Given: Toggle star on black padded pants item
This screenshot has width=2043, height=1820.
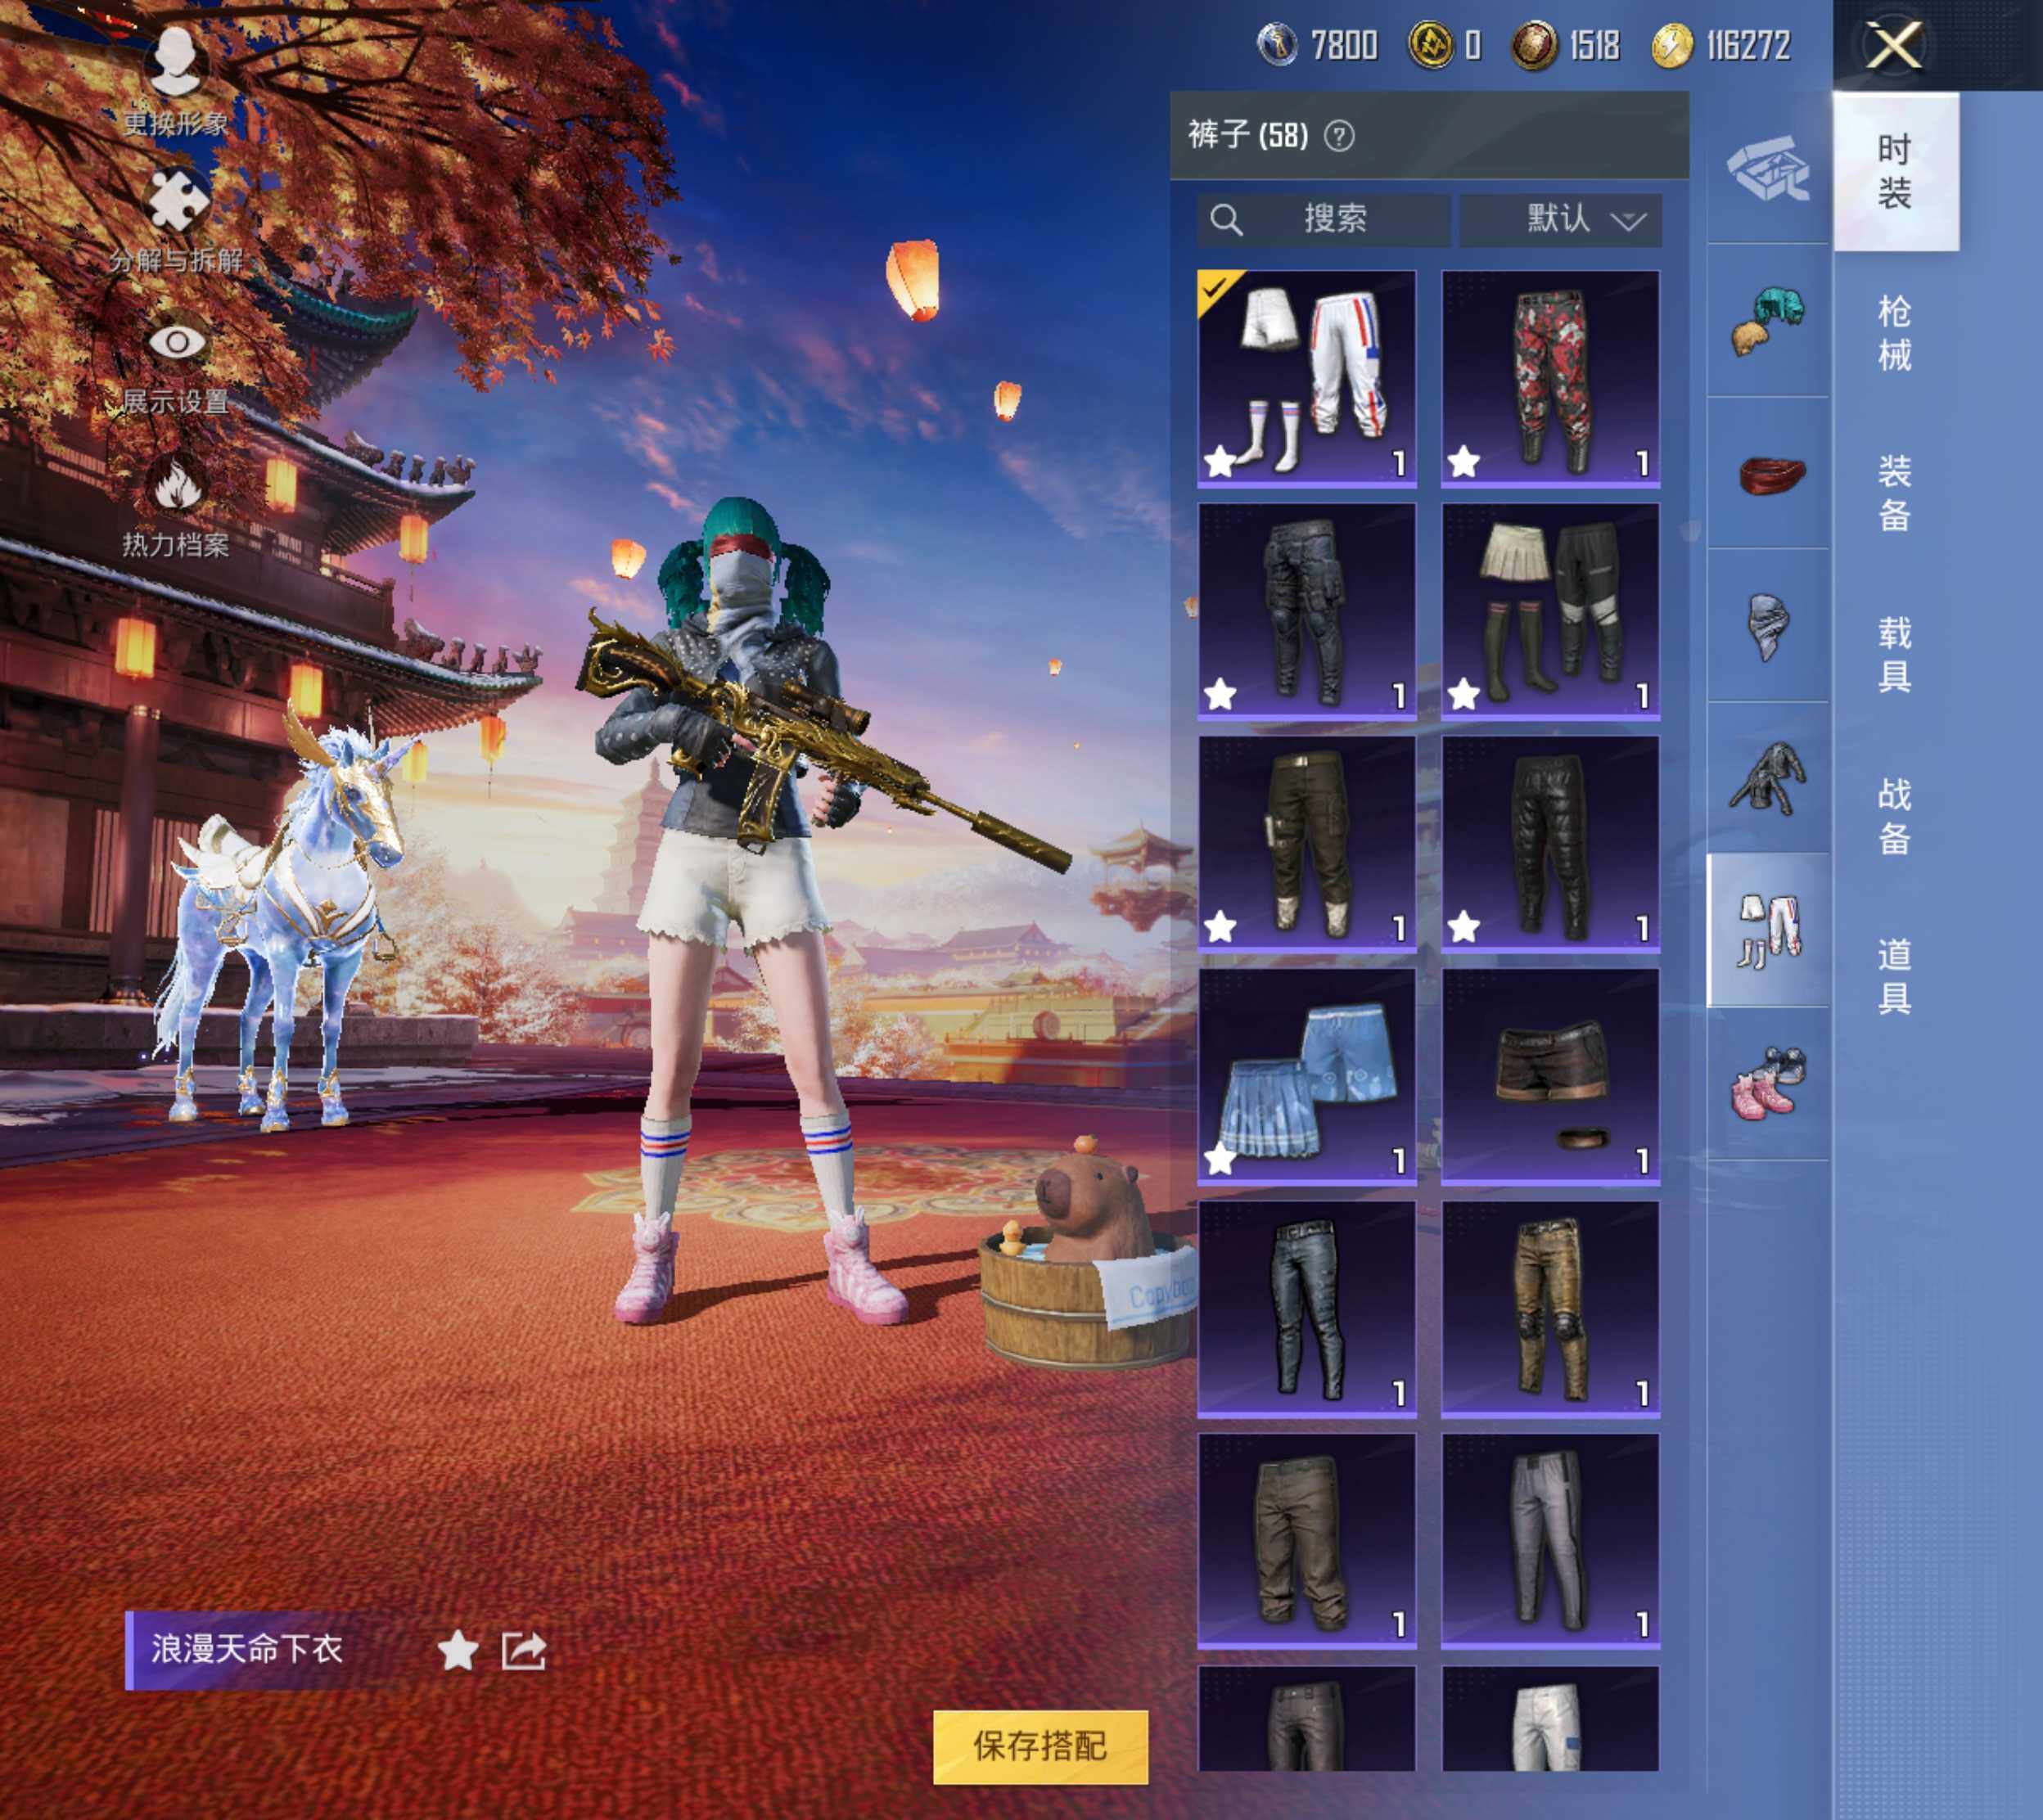Looking at the screenshot, I should (1463, 927).
